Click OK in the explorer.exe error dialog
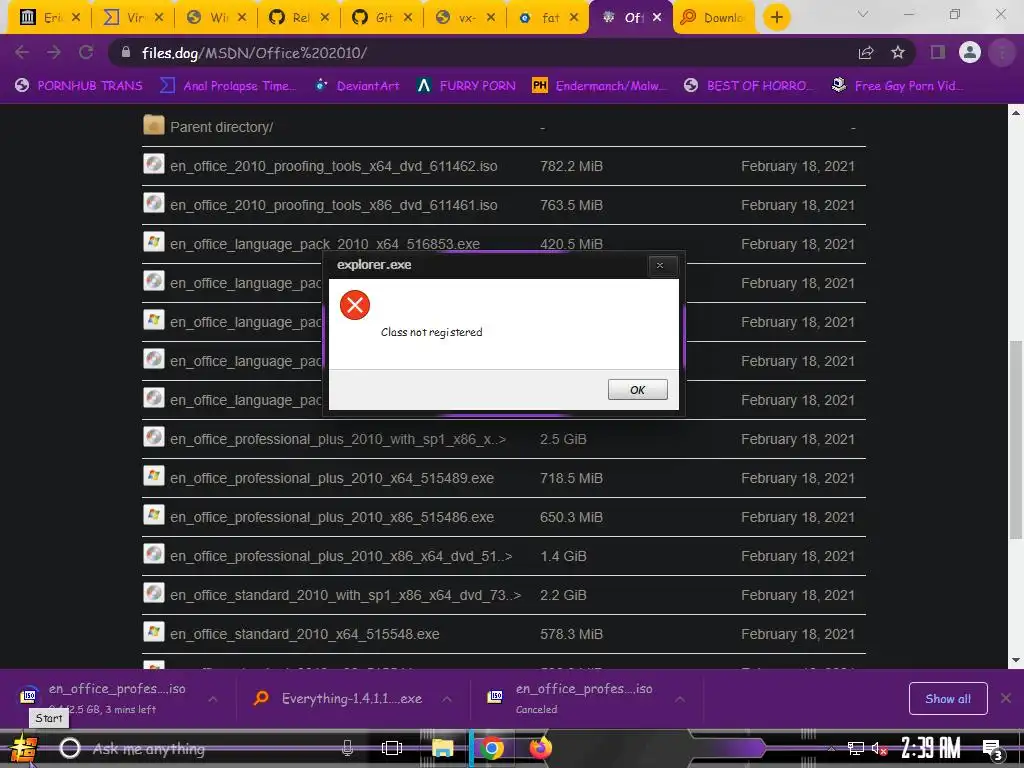The width and height of the screenshot is (1024, 768). tap(637, 389)
